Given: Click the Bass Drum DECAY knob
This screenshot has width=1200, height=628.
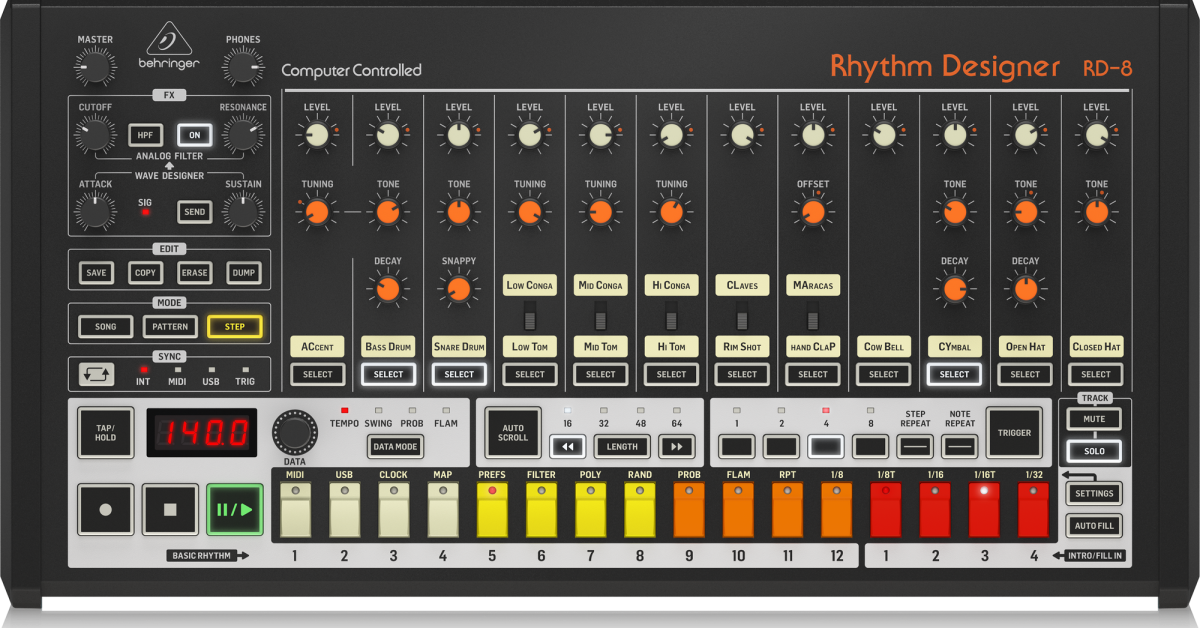Looking at the screenshot, I should (388, 289).
